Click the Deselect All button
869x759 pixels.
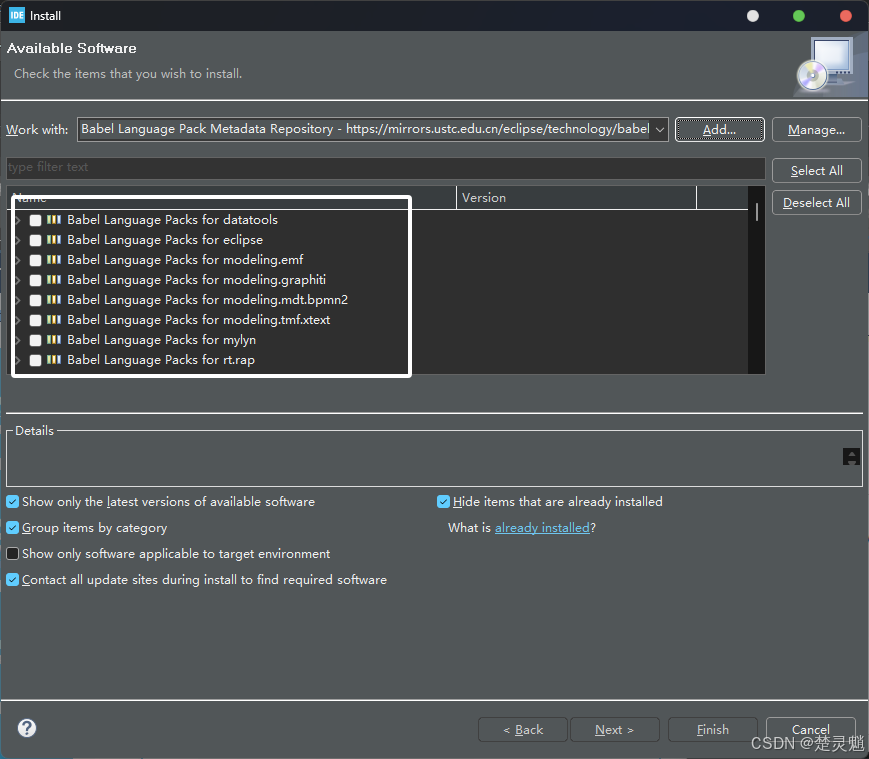pyautogui.click(x=816, y=203)
